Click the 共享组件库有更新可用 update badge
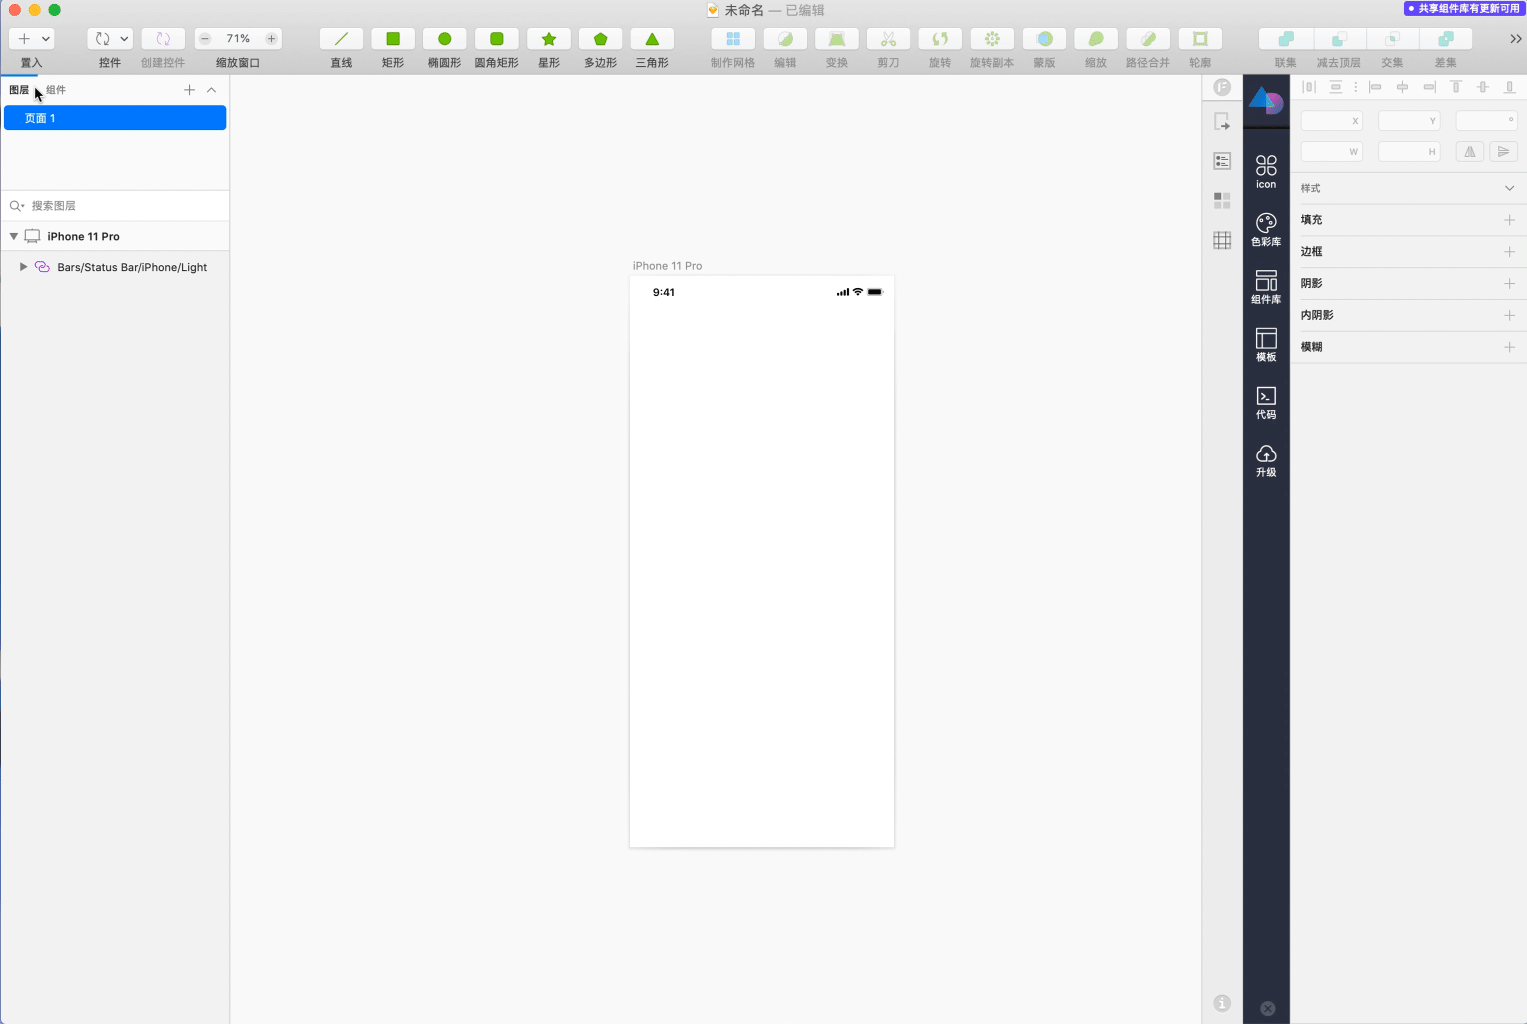 pos(1464,8)
